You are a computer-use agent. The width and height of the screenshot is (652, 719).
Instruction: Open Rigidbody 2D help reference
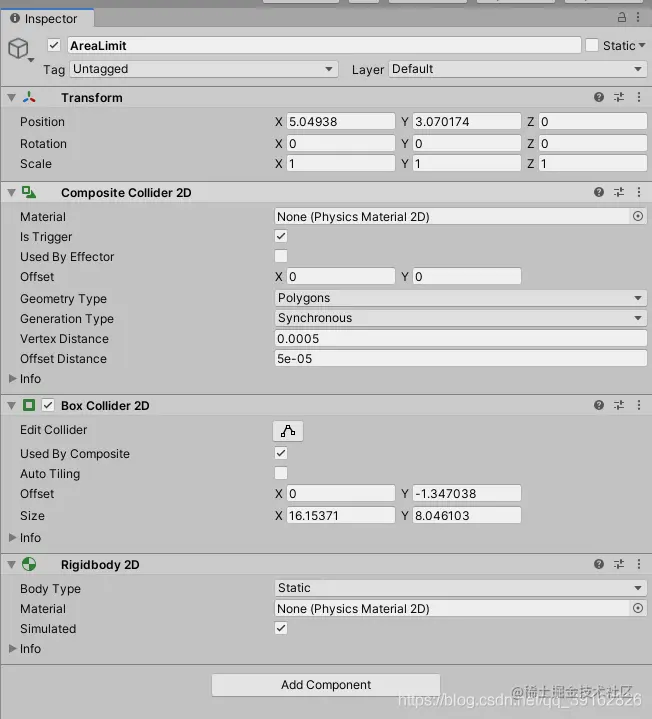click(x=599, y=564)
